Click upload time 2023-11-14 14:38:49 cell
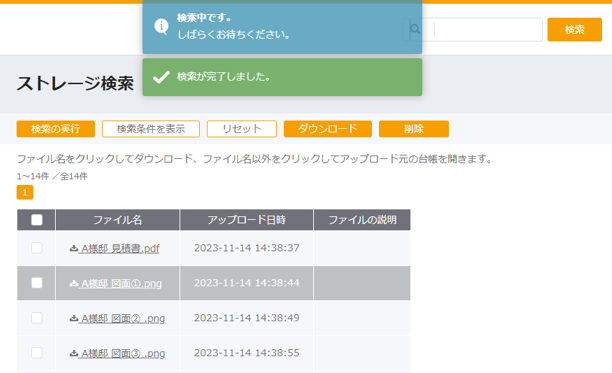This screenshot has width=612, height=373. click(x=247, y=318)
